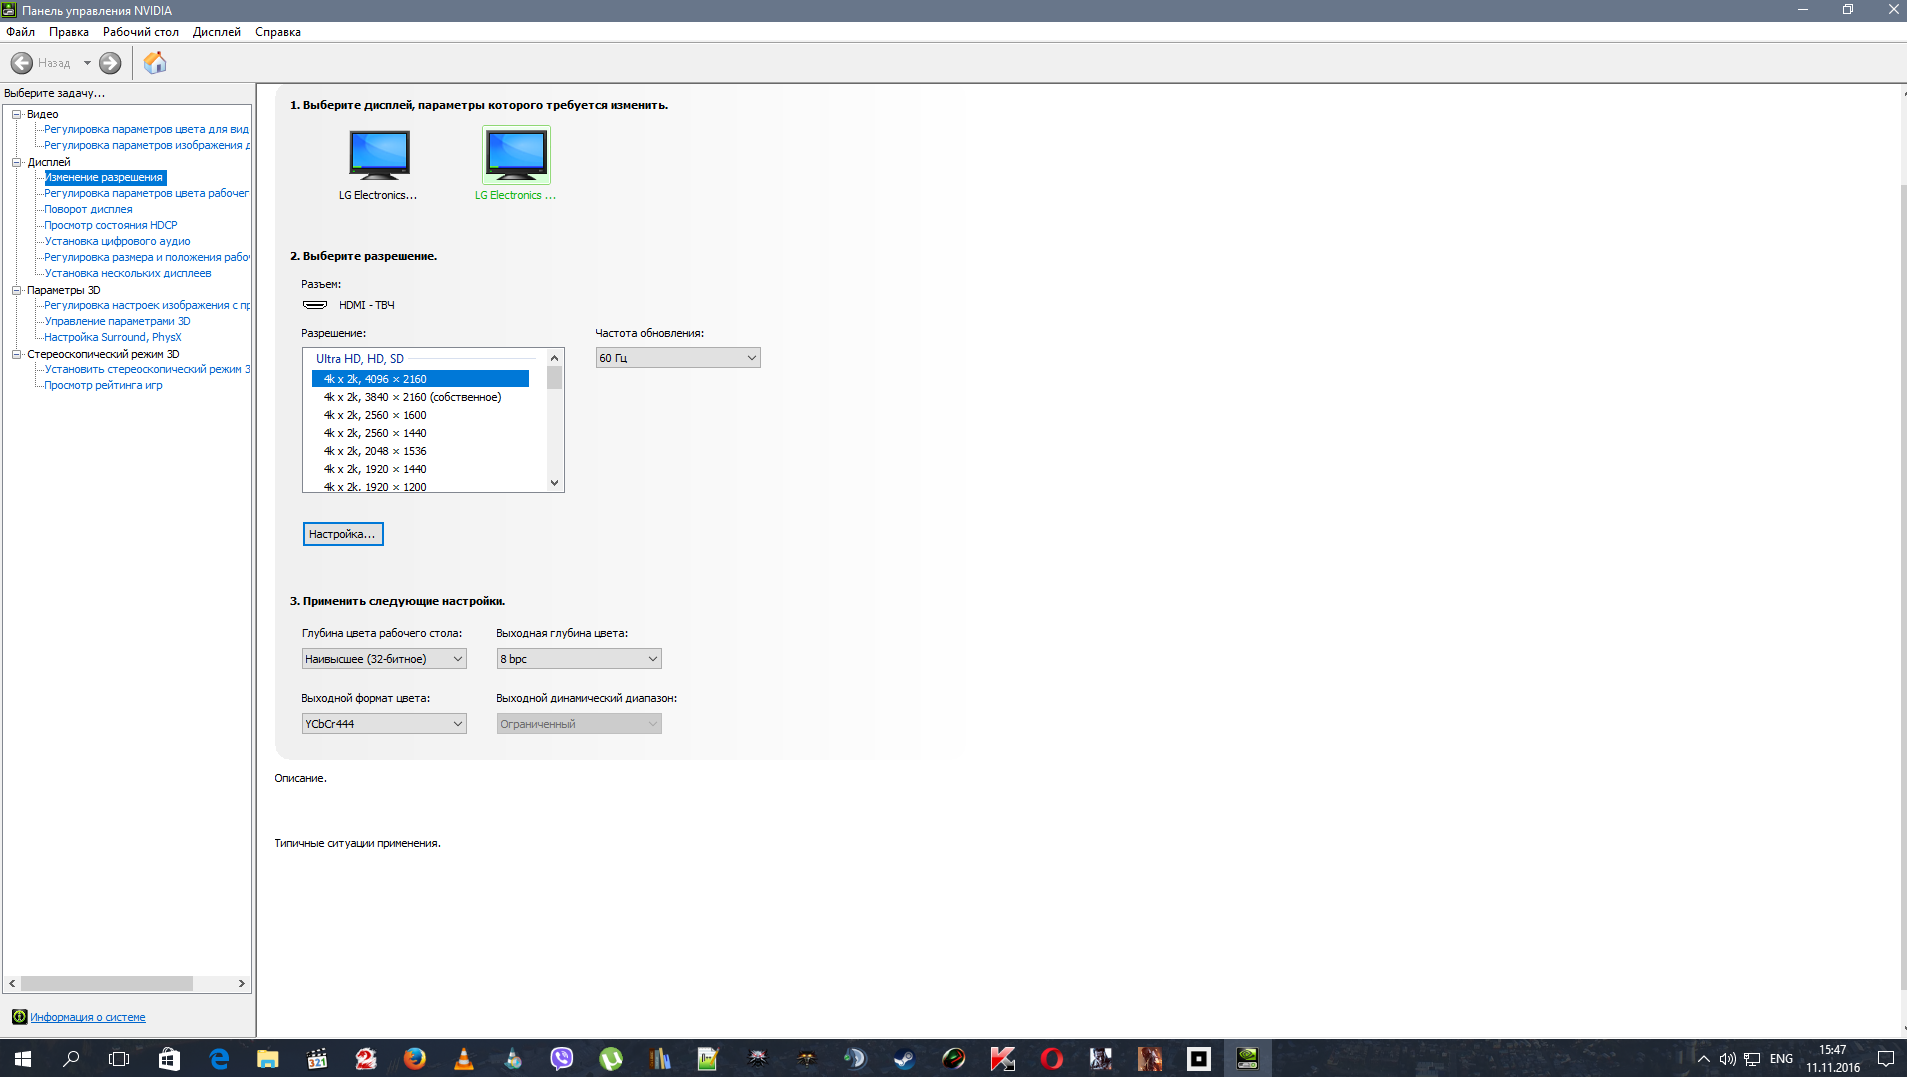Open the refresh rate 60 Гц dropdown

click(677, 358)
